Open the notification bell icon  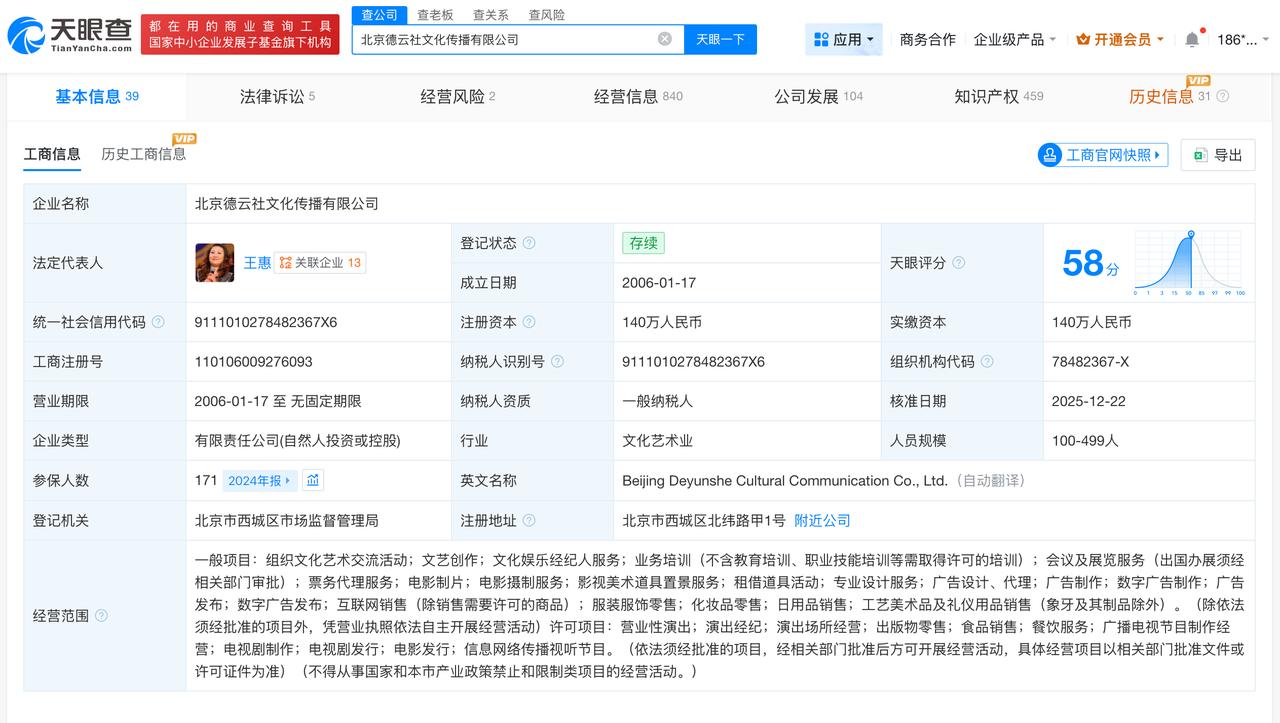(1191, 40)
